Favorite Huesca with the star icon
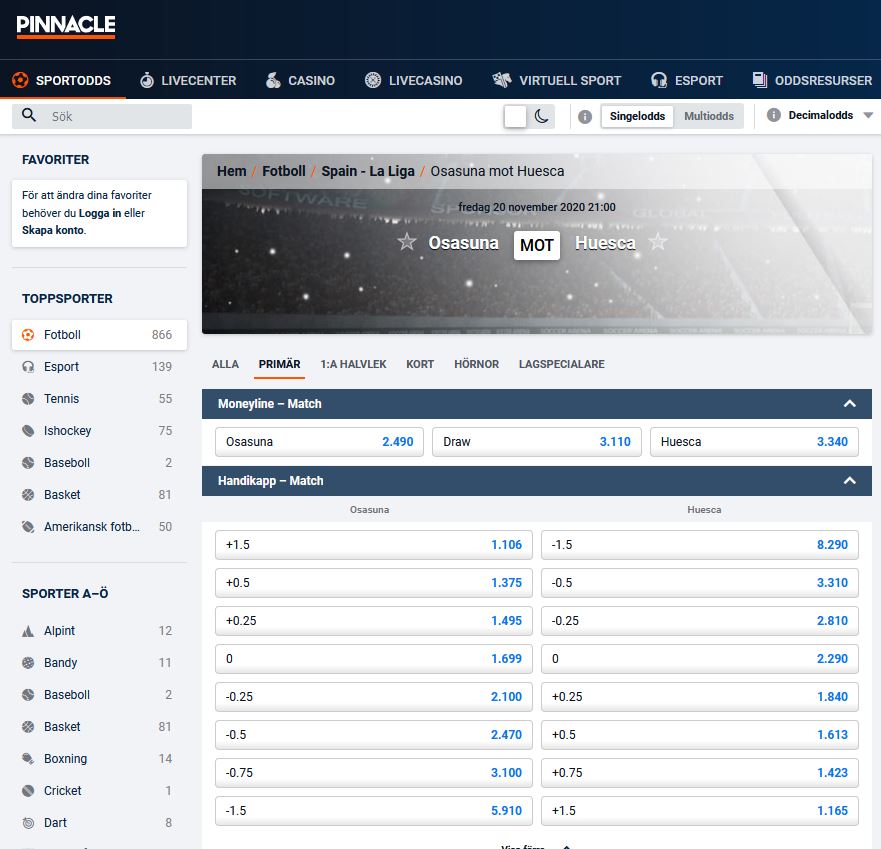The image size is (881, 849). (x=657, y=243)
